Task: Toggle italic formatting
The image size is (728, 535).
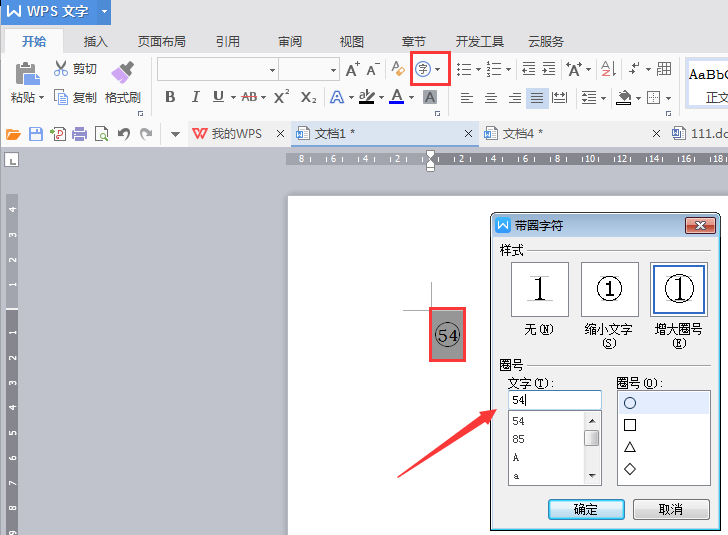Action: 194,97
